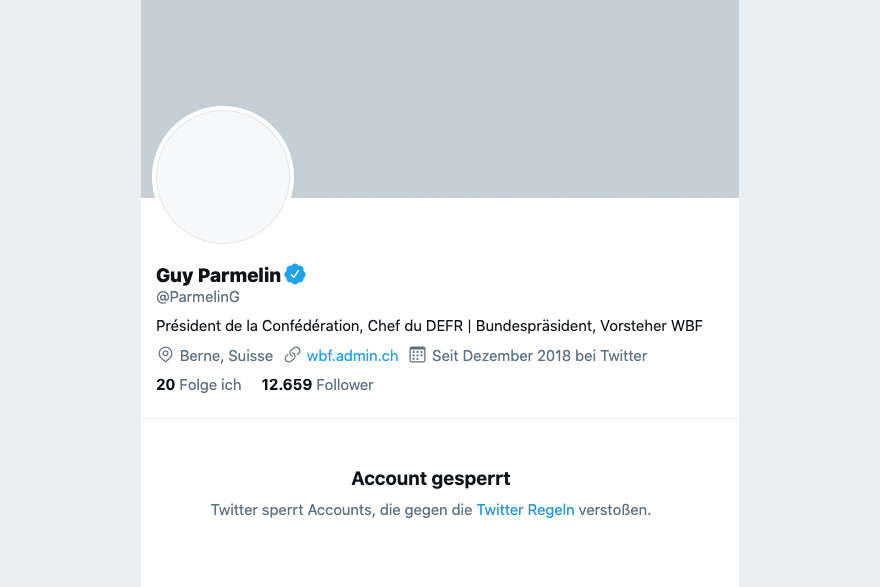The height and width of the screenshot is (587, 880).
Task: Click the French bio text mentioning DEFR
Action: 310,326
